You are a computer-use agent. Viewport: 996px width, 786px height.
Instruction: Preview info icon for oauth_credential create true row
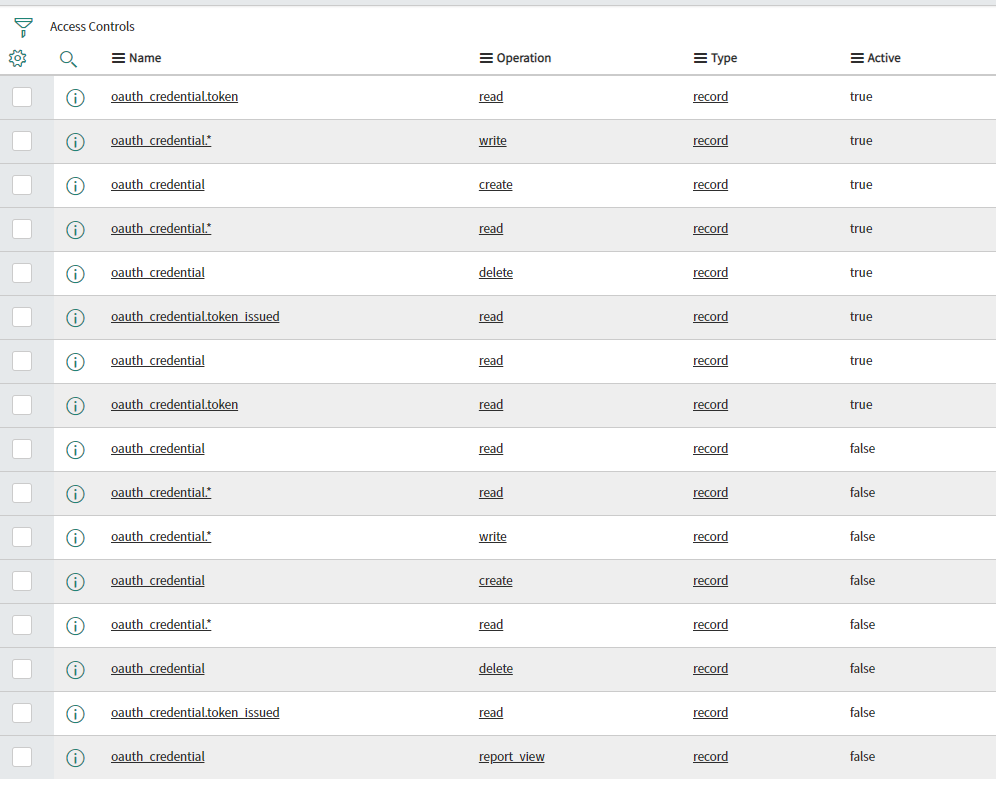(76, 186)
